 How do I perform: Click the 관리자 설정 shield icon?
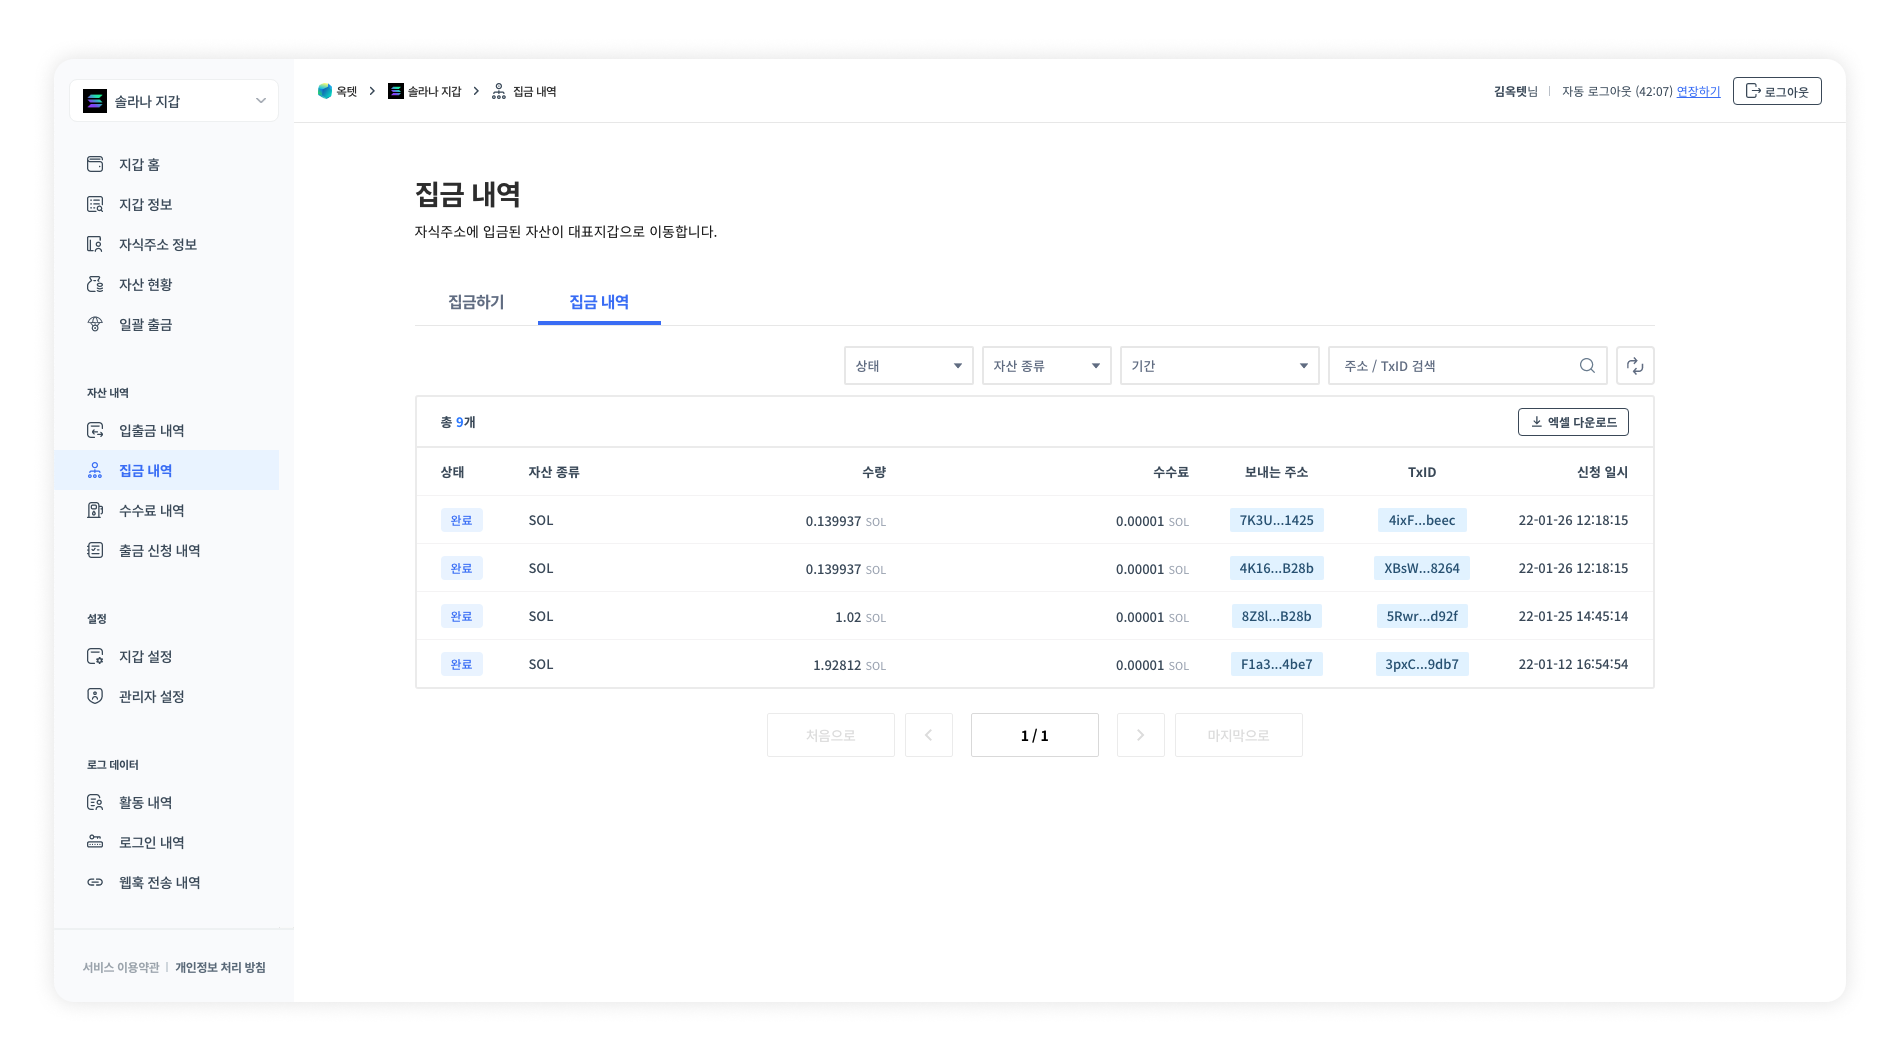[x=95, y=696]
